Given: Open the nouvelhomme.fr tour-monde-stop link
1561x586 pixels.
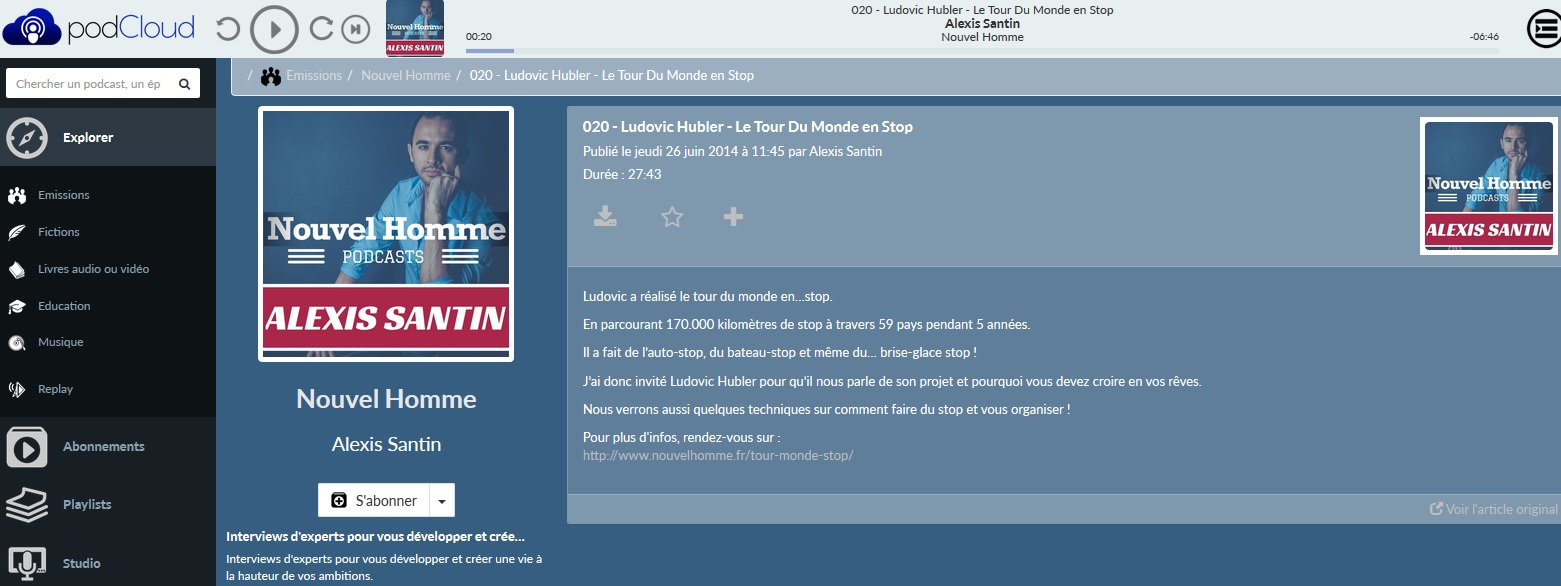Looking at the screenshot, I should pos(718,456).
